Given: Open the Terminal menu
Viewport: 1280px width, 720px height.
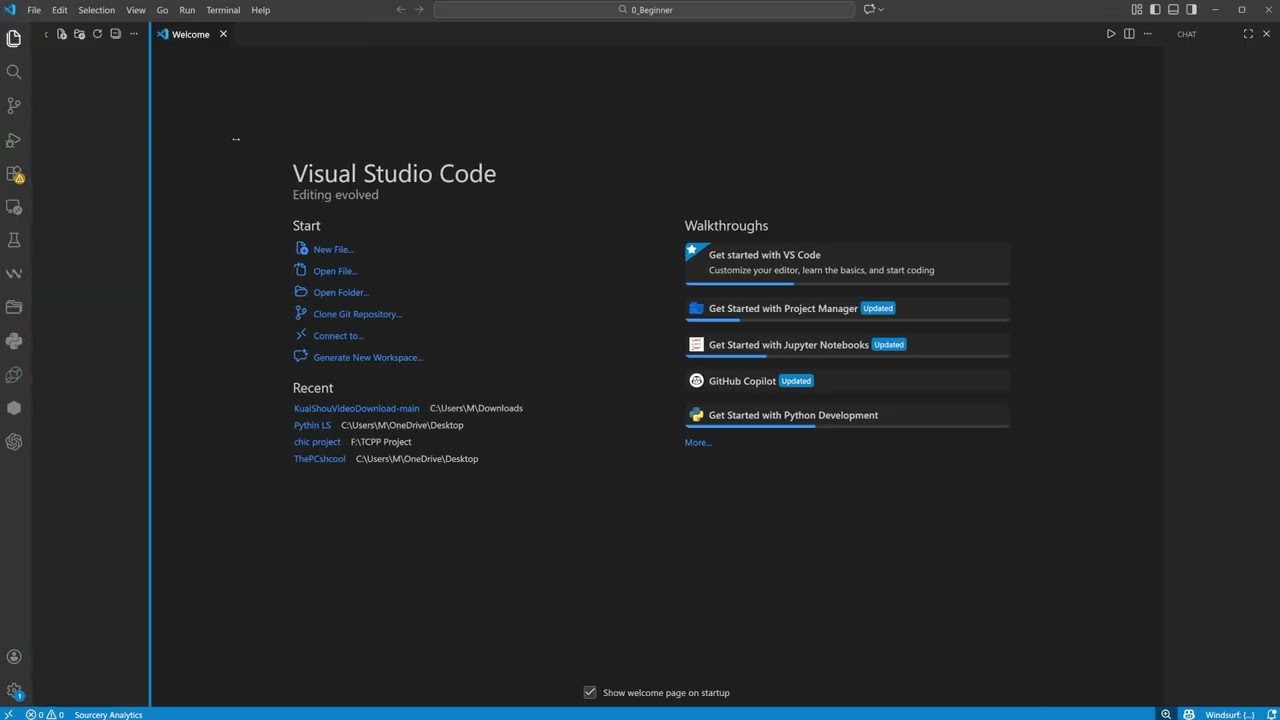Looking at the screenshot, I should pyautogui.click(x=223, y=10).
